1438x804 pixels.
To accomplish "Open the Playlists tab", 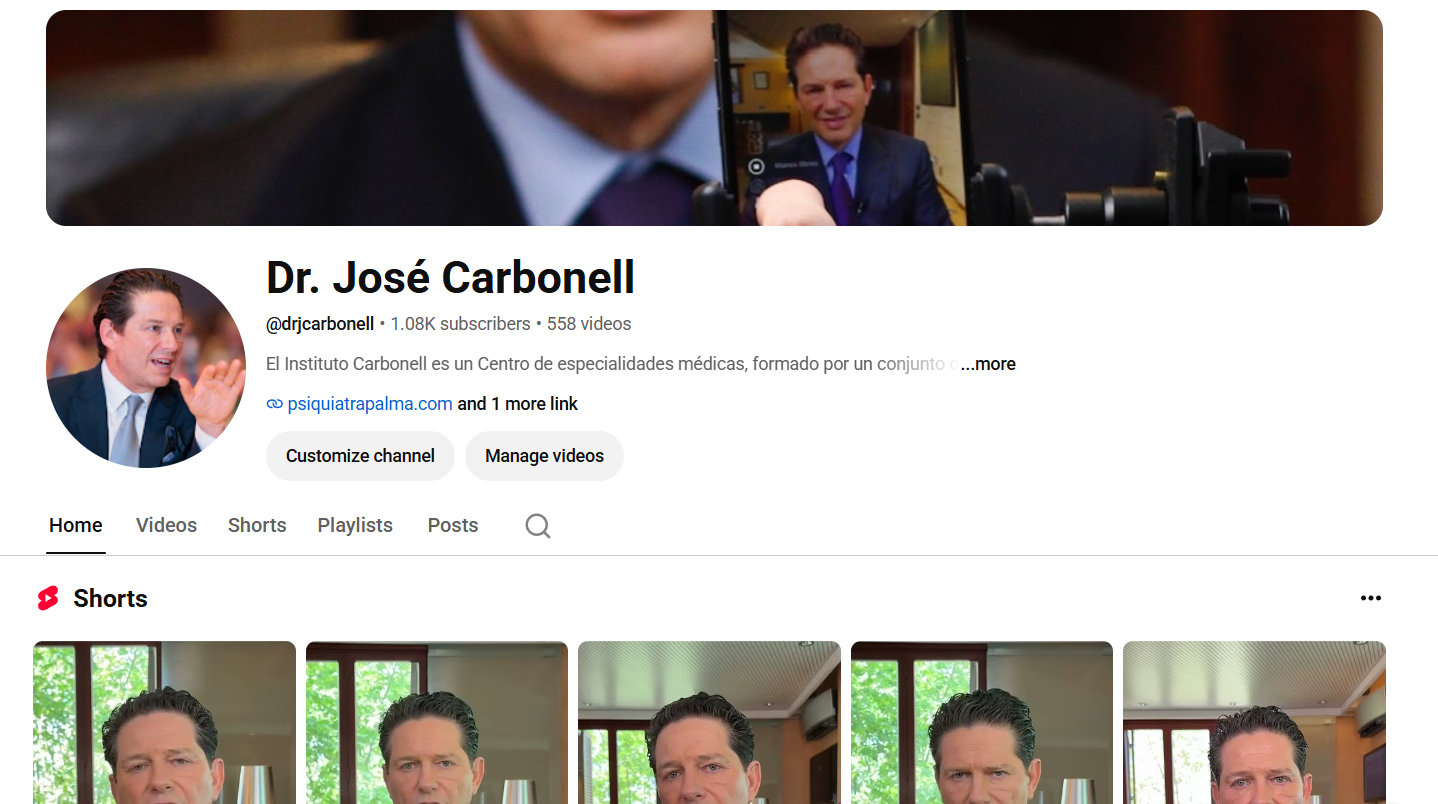I will 355,525.
